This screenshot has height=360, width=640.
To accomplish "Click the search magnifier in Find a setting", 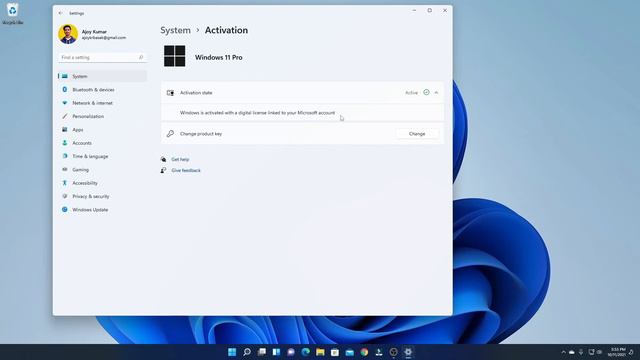I will [141, 58].
